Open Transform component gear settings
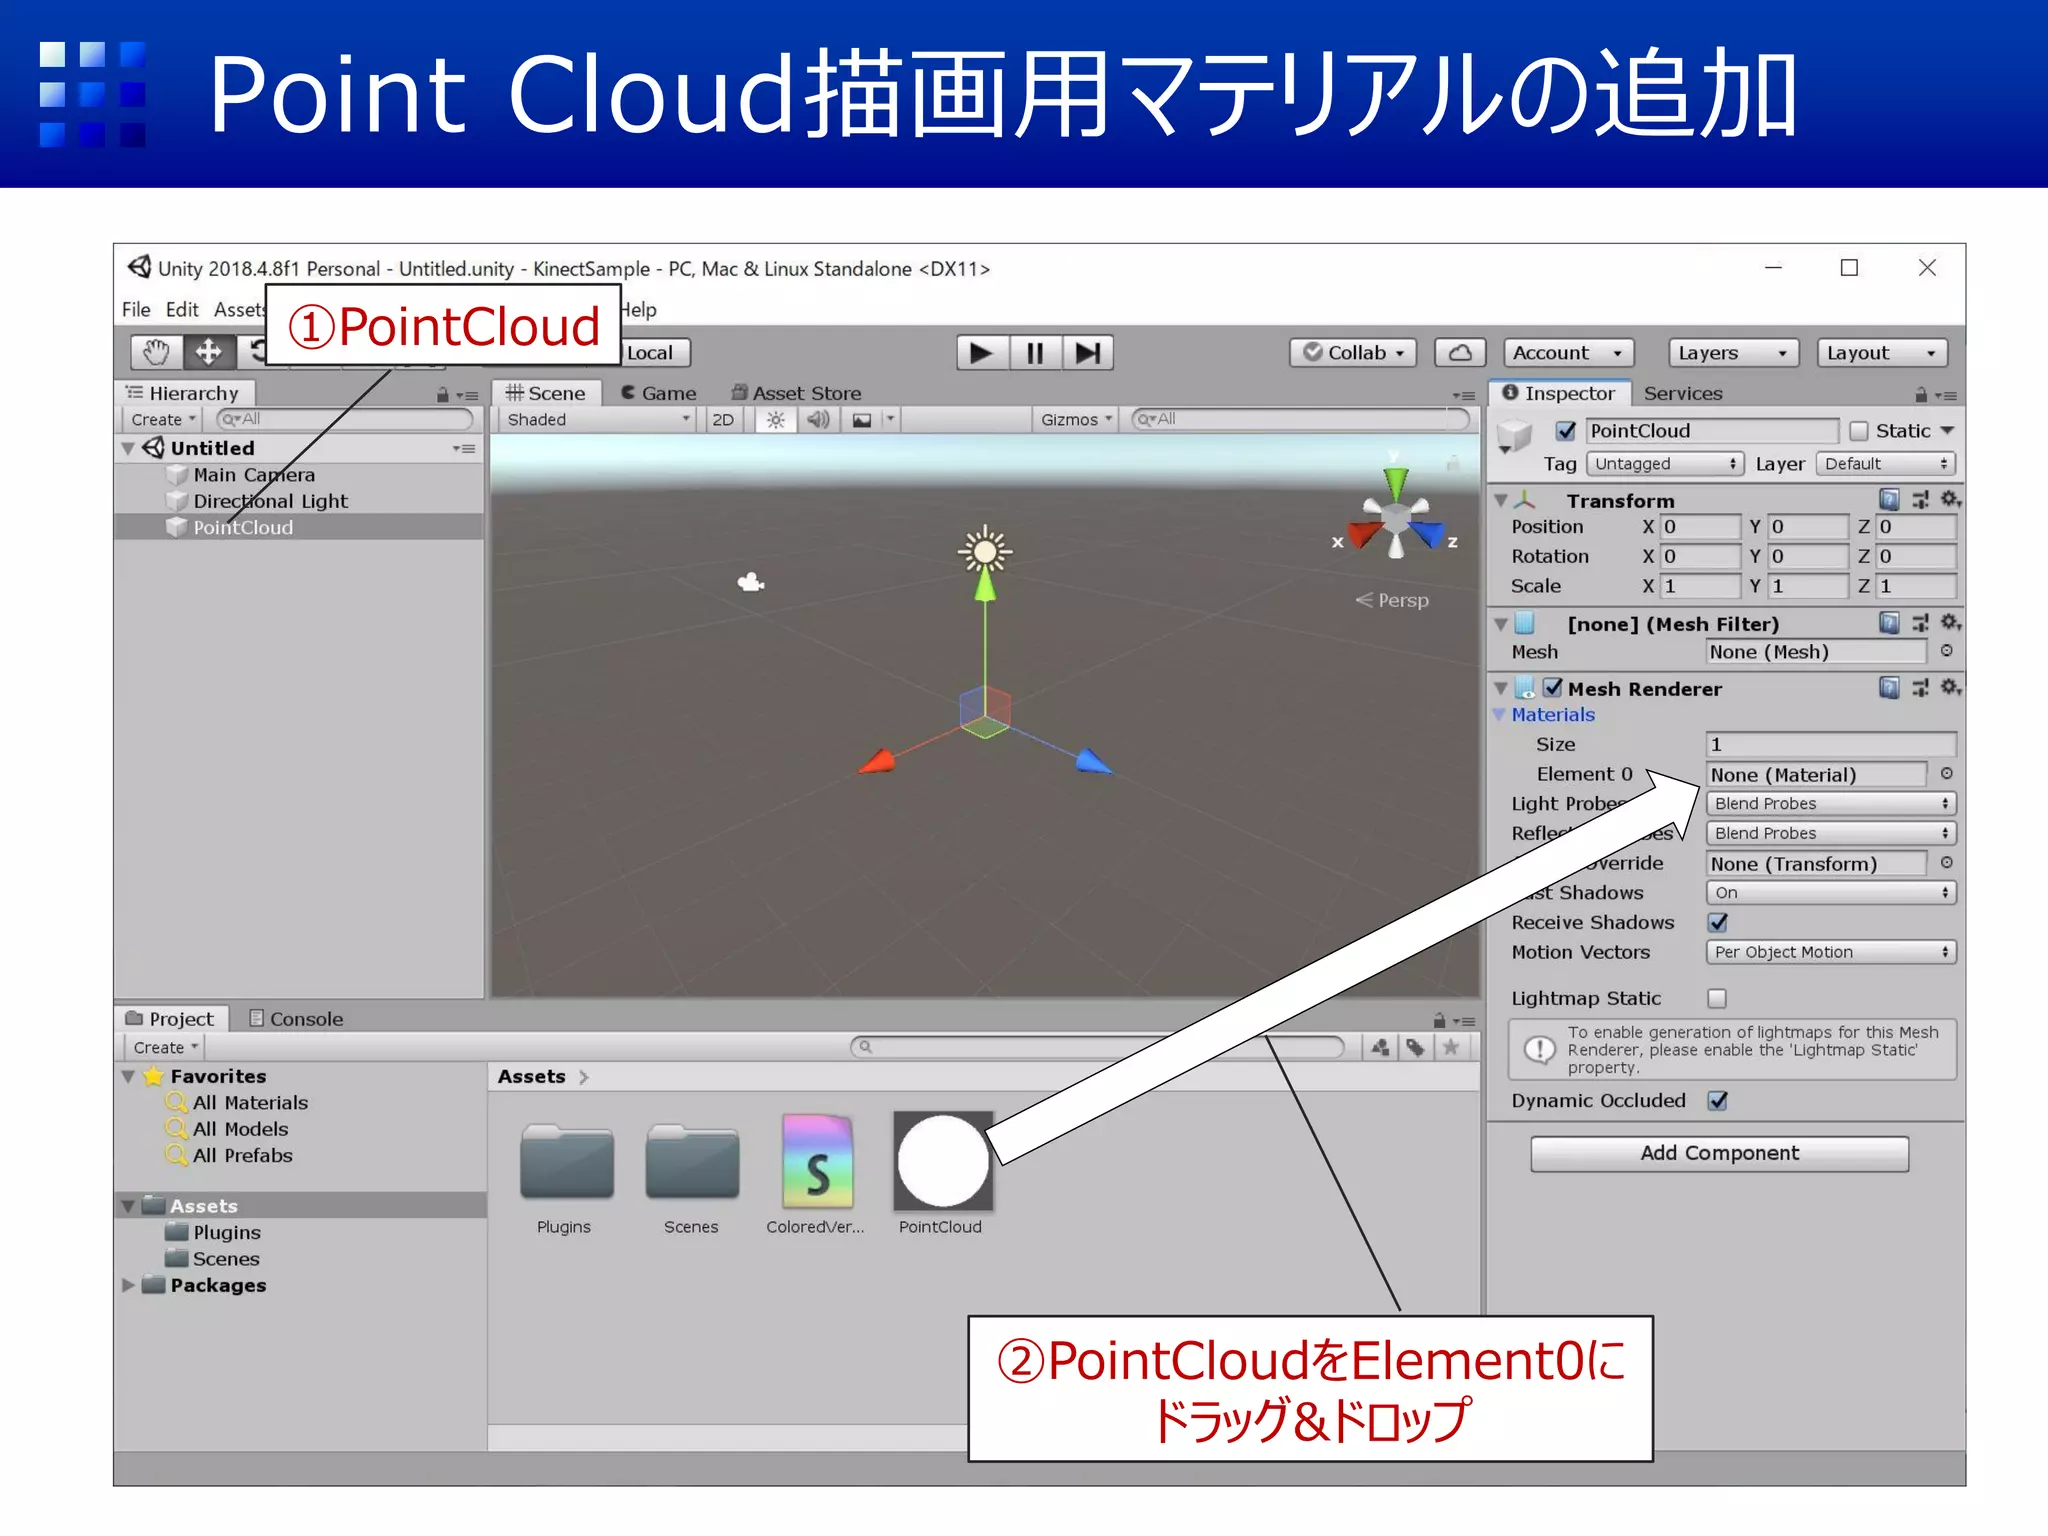Image resolution: width=2048 pixels, height=1536 pixels. (x=1951, y=499)
